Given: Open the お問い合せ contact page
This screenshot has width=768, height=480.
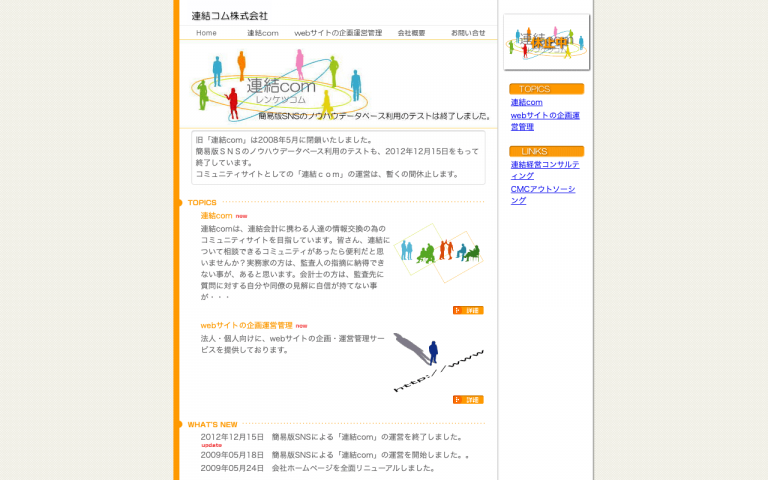Looking at the screenshot, I should 468,33.
